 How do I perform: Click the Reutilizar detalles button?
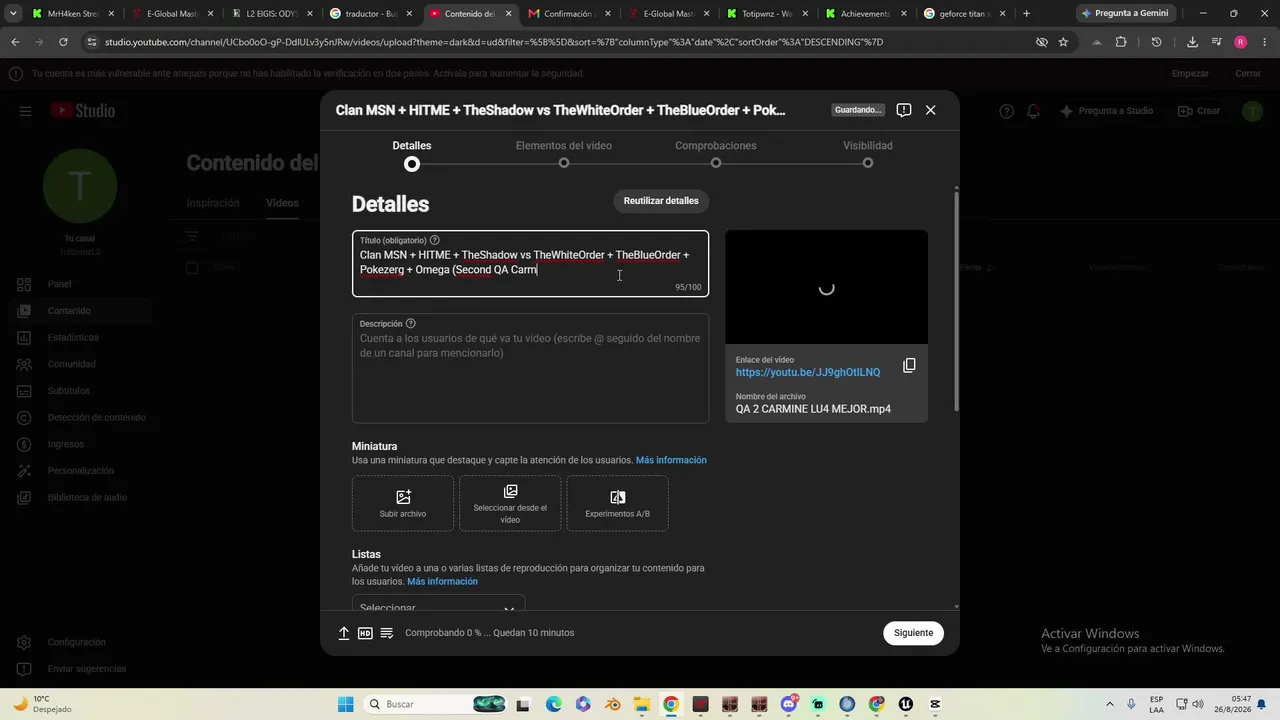point(661,201)
